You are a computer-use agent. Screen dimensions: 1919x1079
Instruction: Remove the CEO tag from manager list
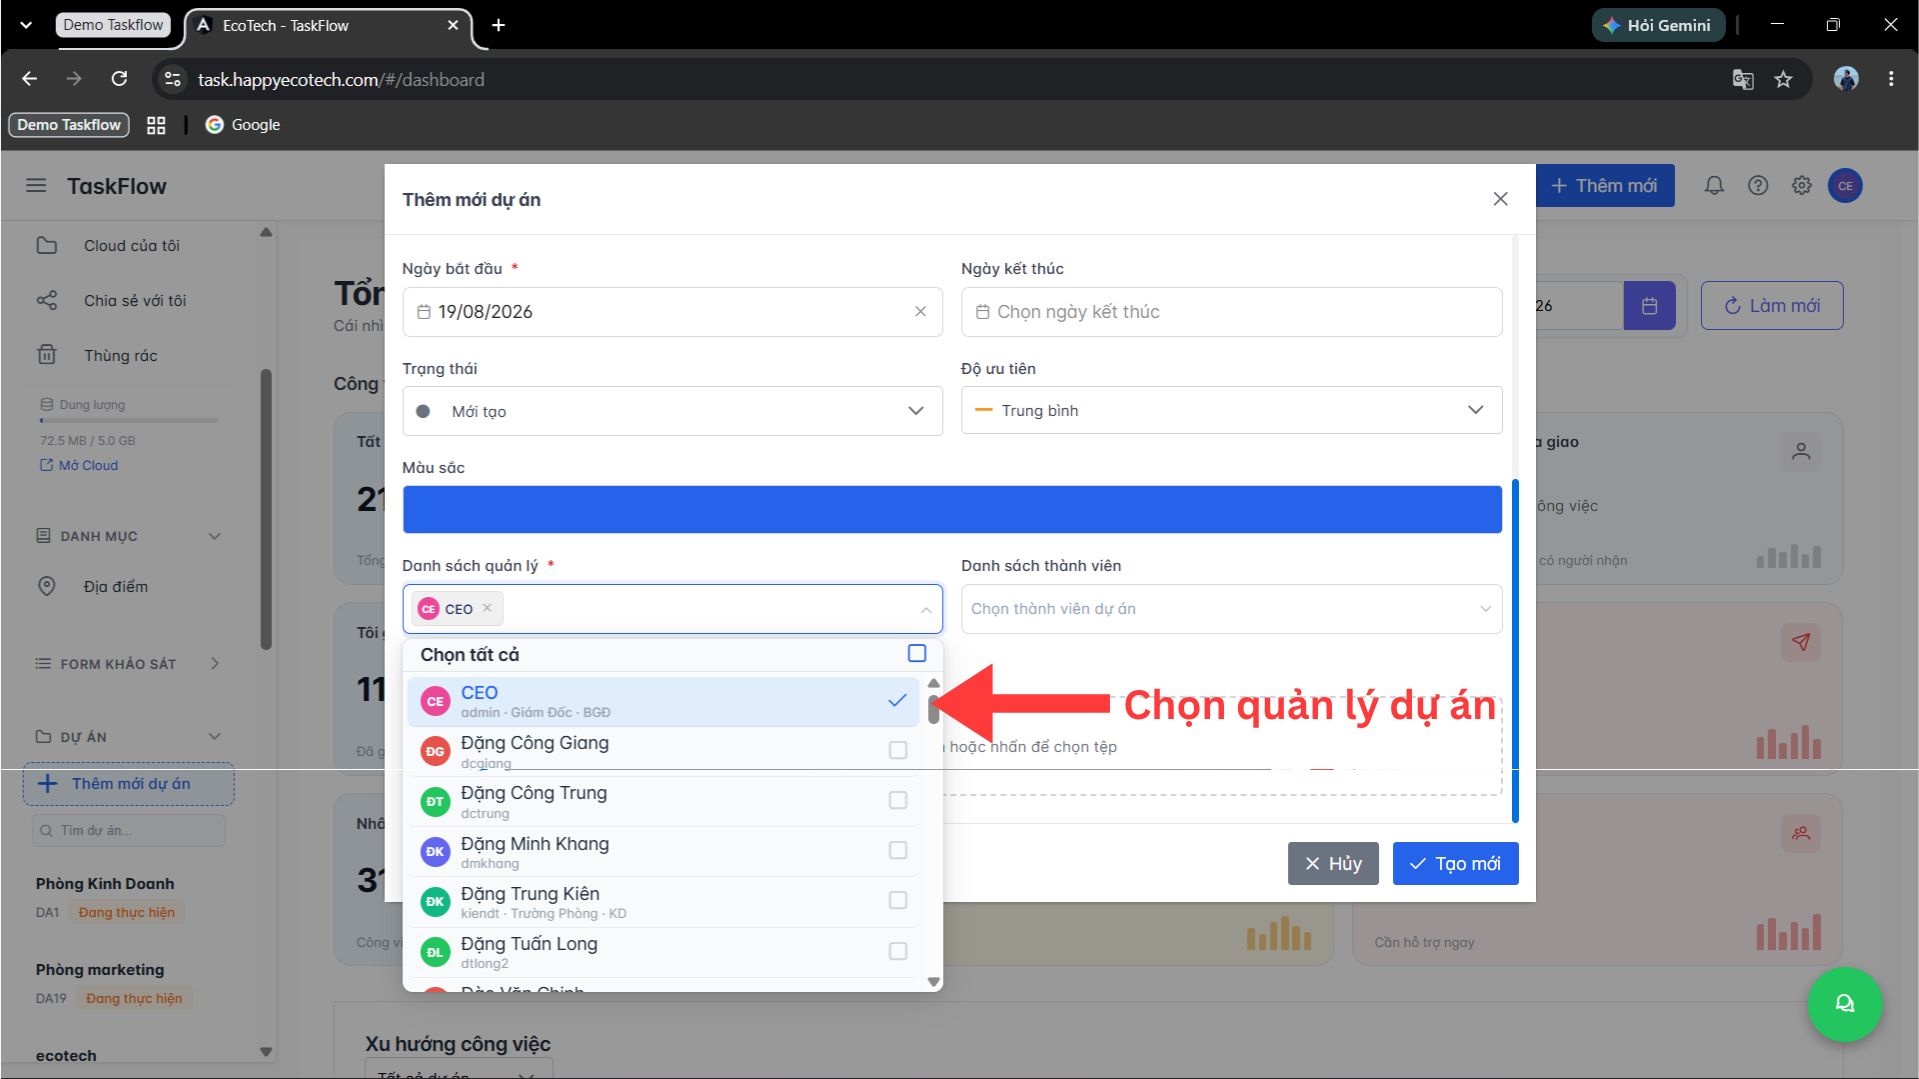tap(487, 608)
